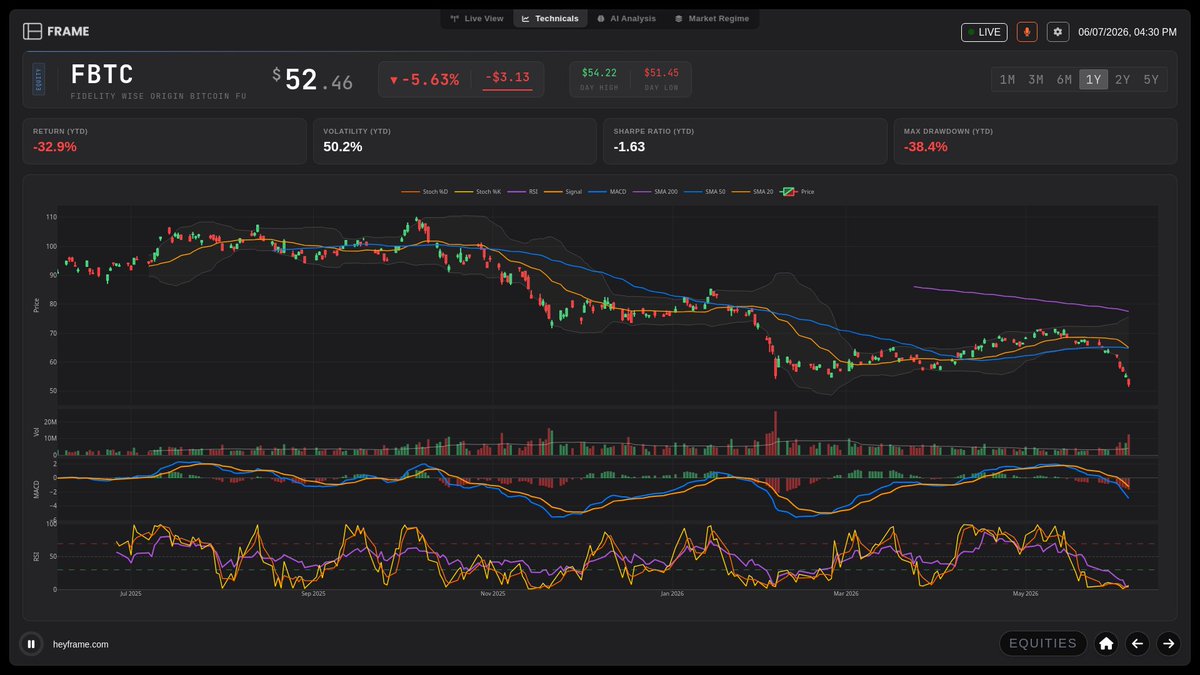Switch to the Live View tab
This screenshot has width=1200, height=675.
477,18
